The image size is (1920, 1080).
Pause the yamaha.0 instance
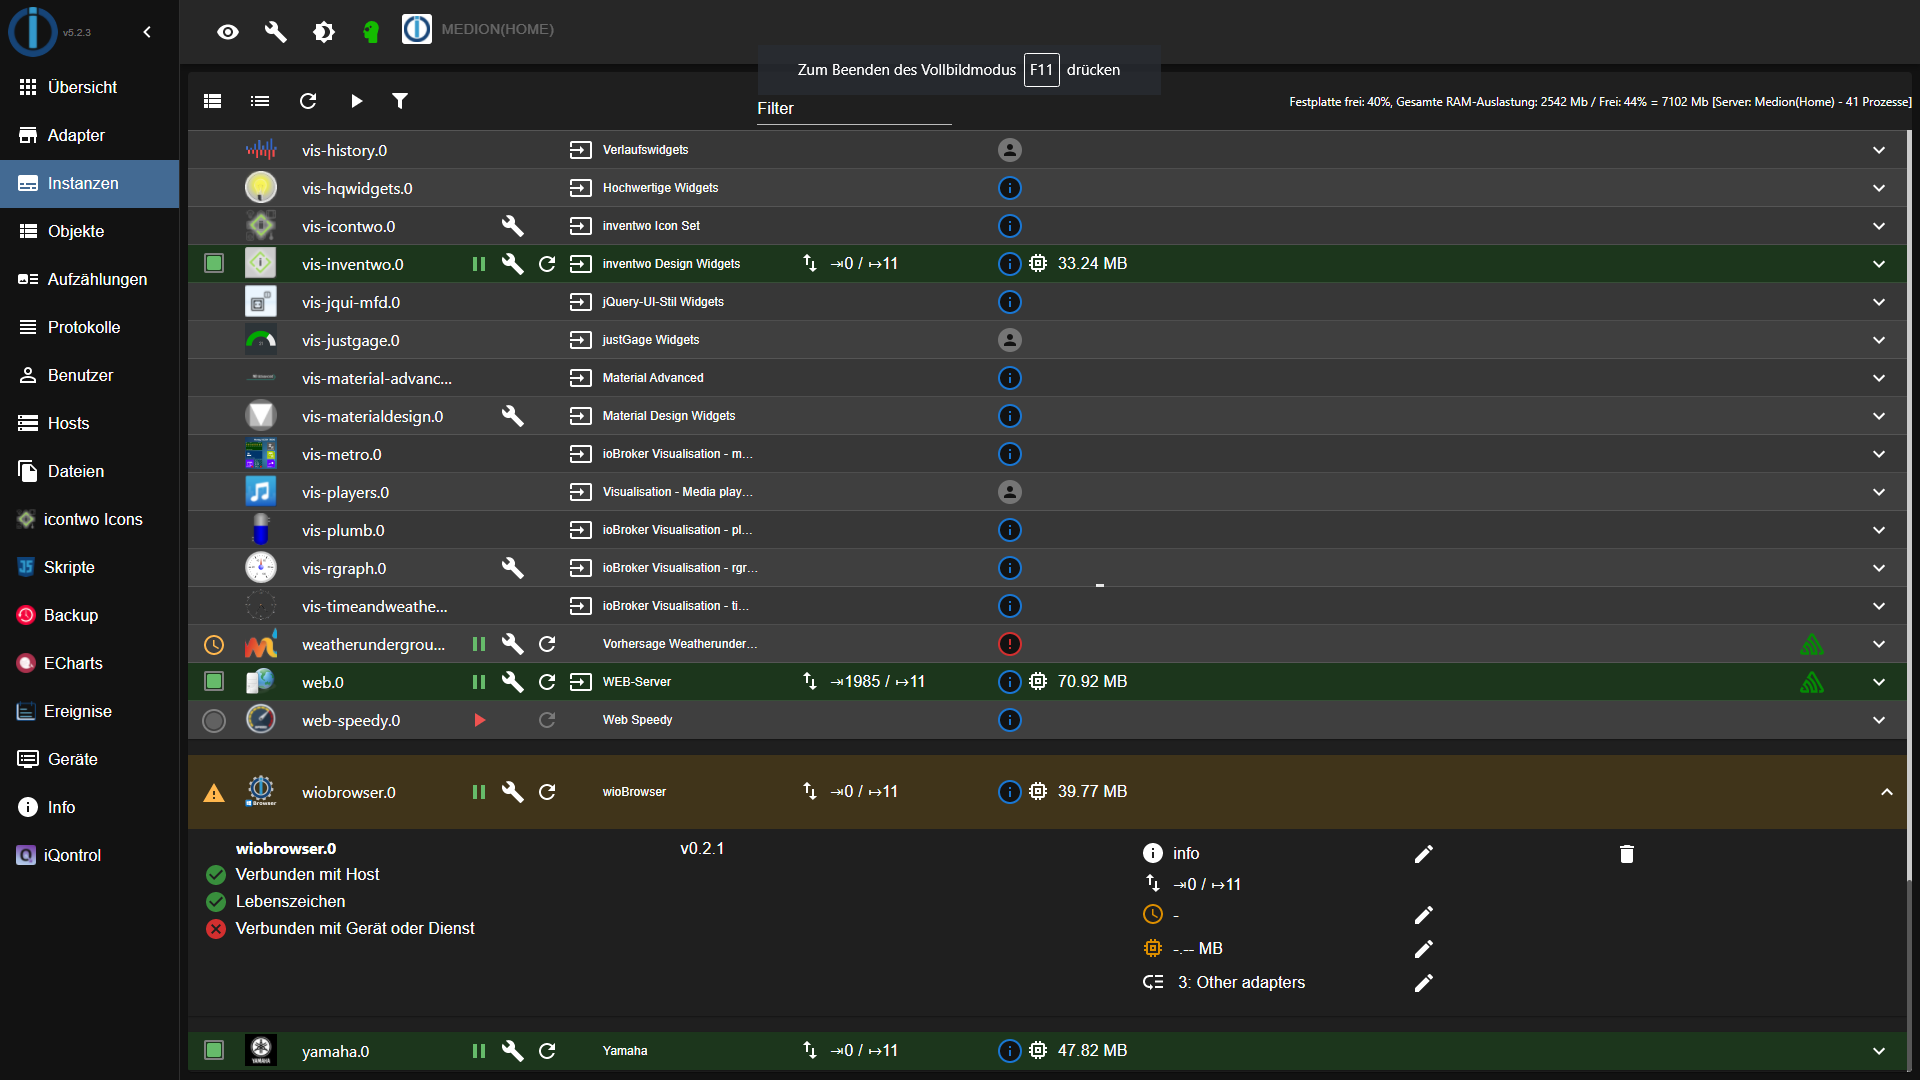pyautogui.click(x=479, y=1051)
